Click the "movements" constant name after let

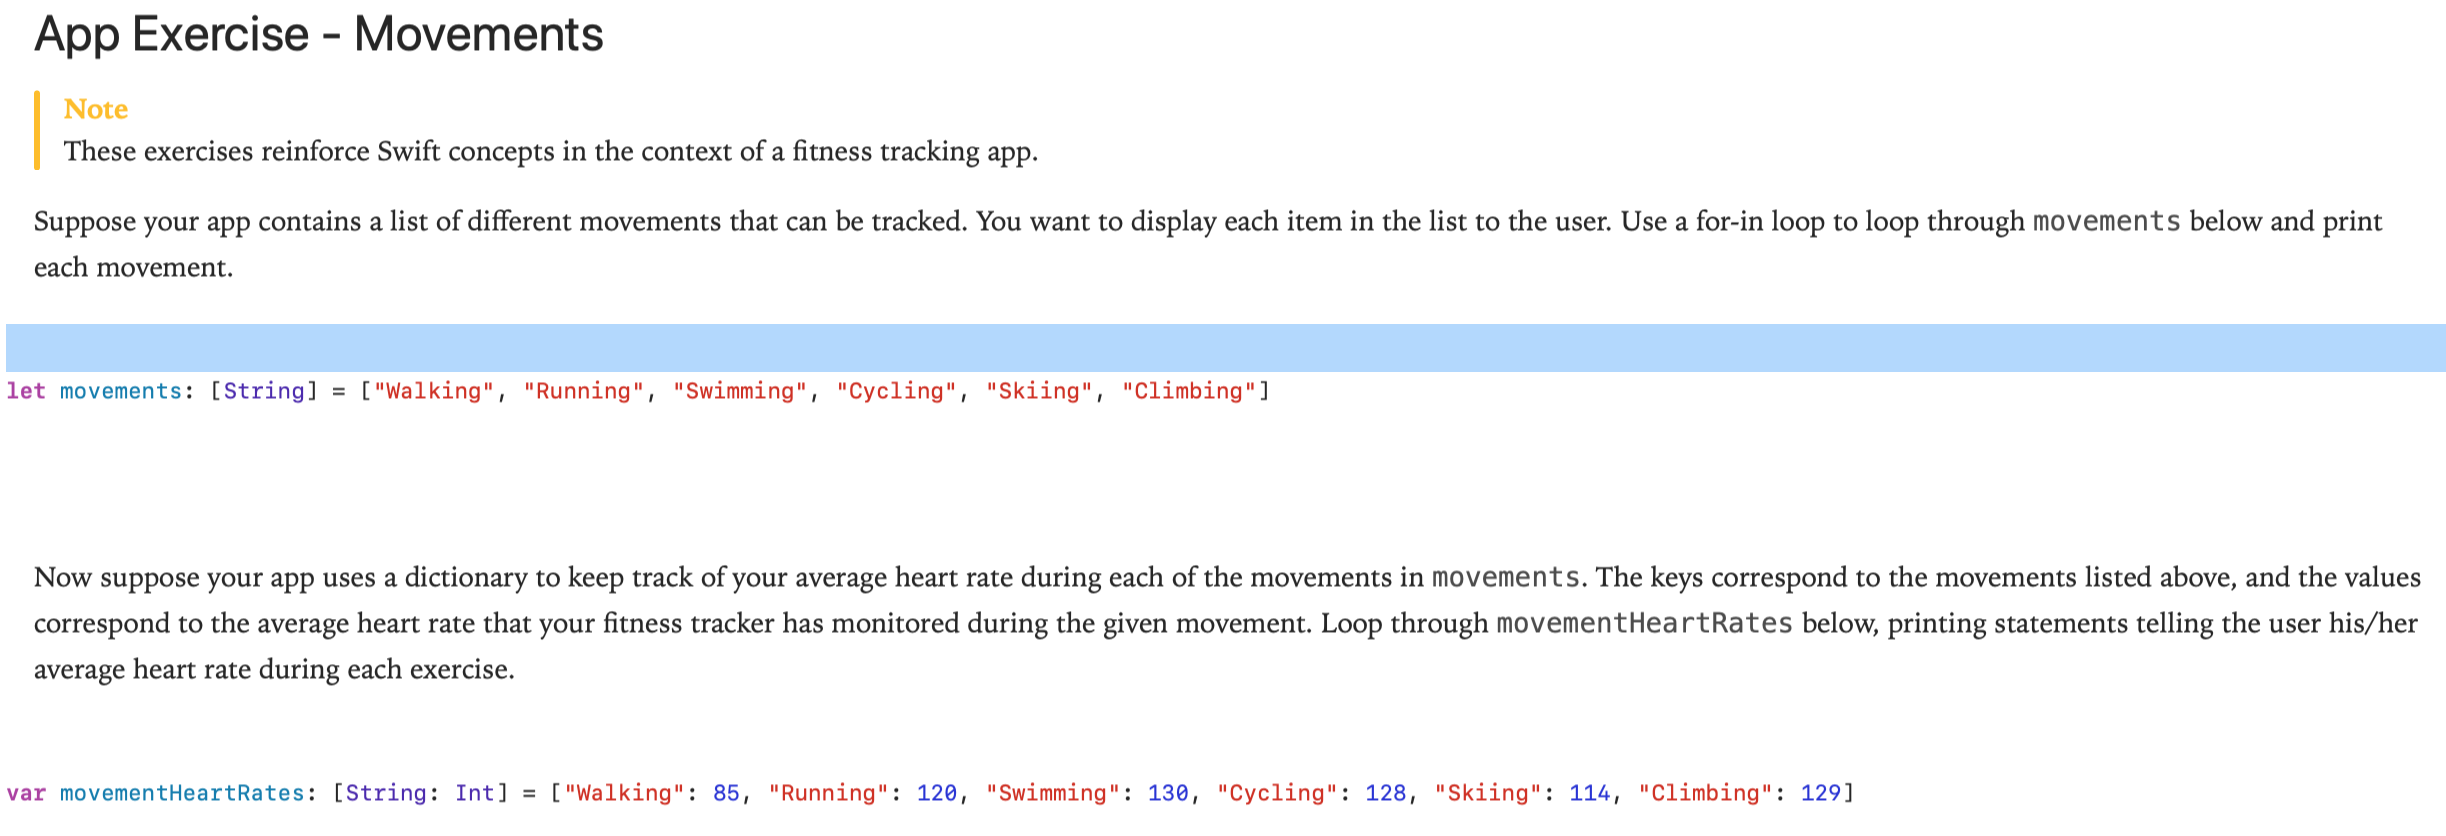(x=121, y=391)
